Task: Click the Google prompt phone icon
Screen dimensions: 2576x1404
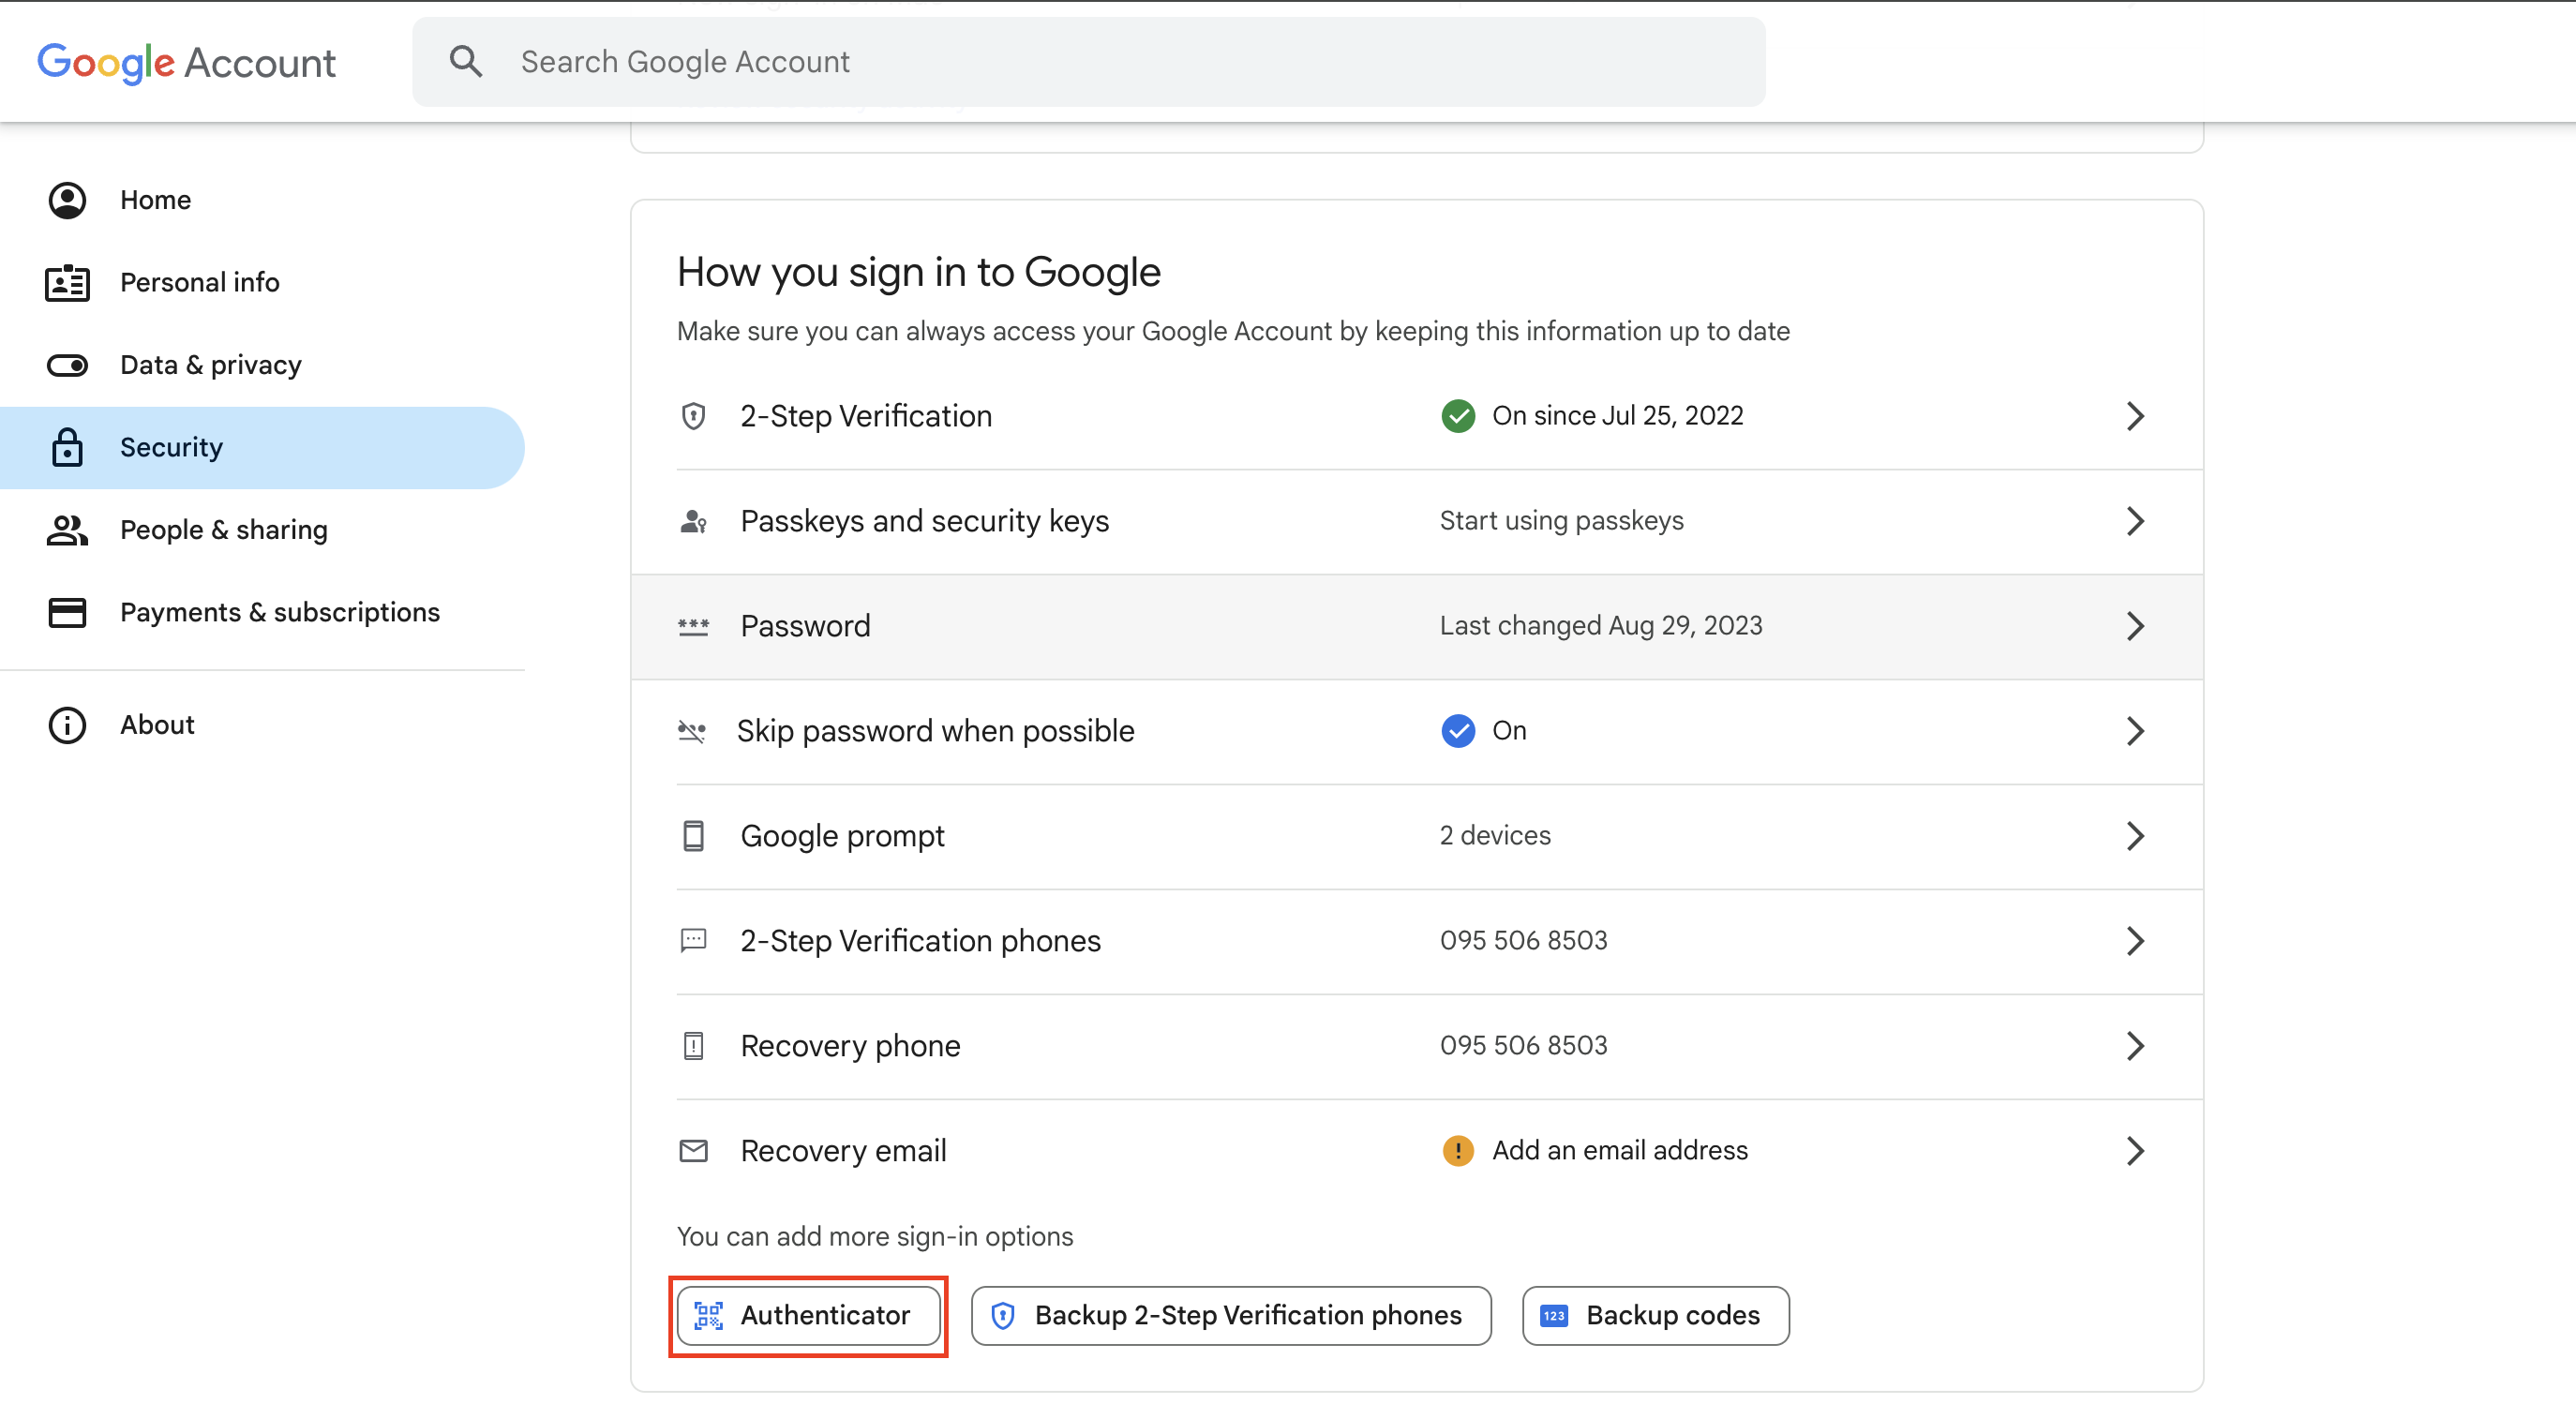Action: [x=693, y=836]
